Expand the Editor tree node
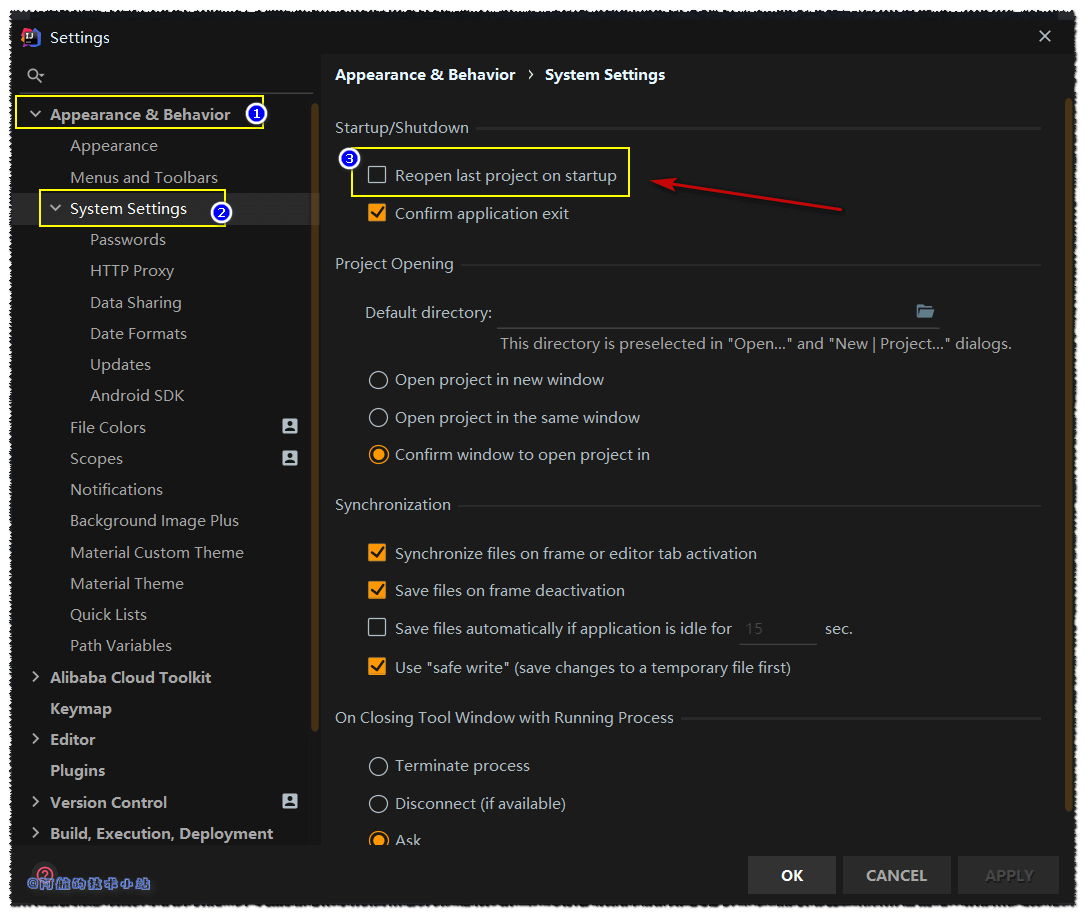 36,739
